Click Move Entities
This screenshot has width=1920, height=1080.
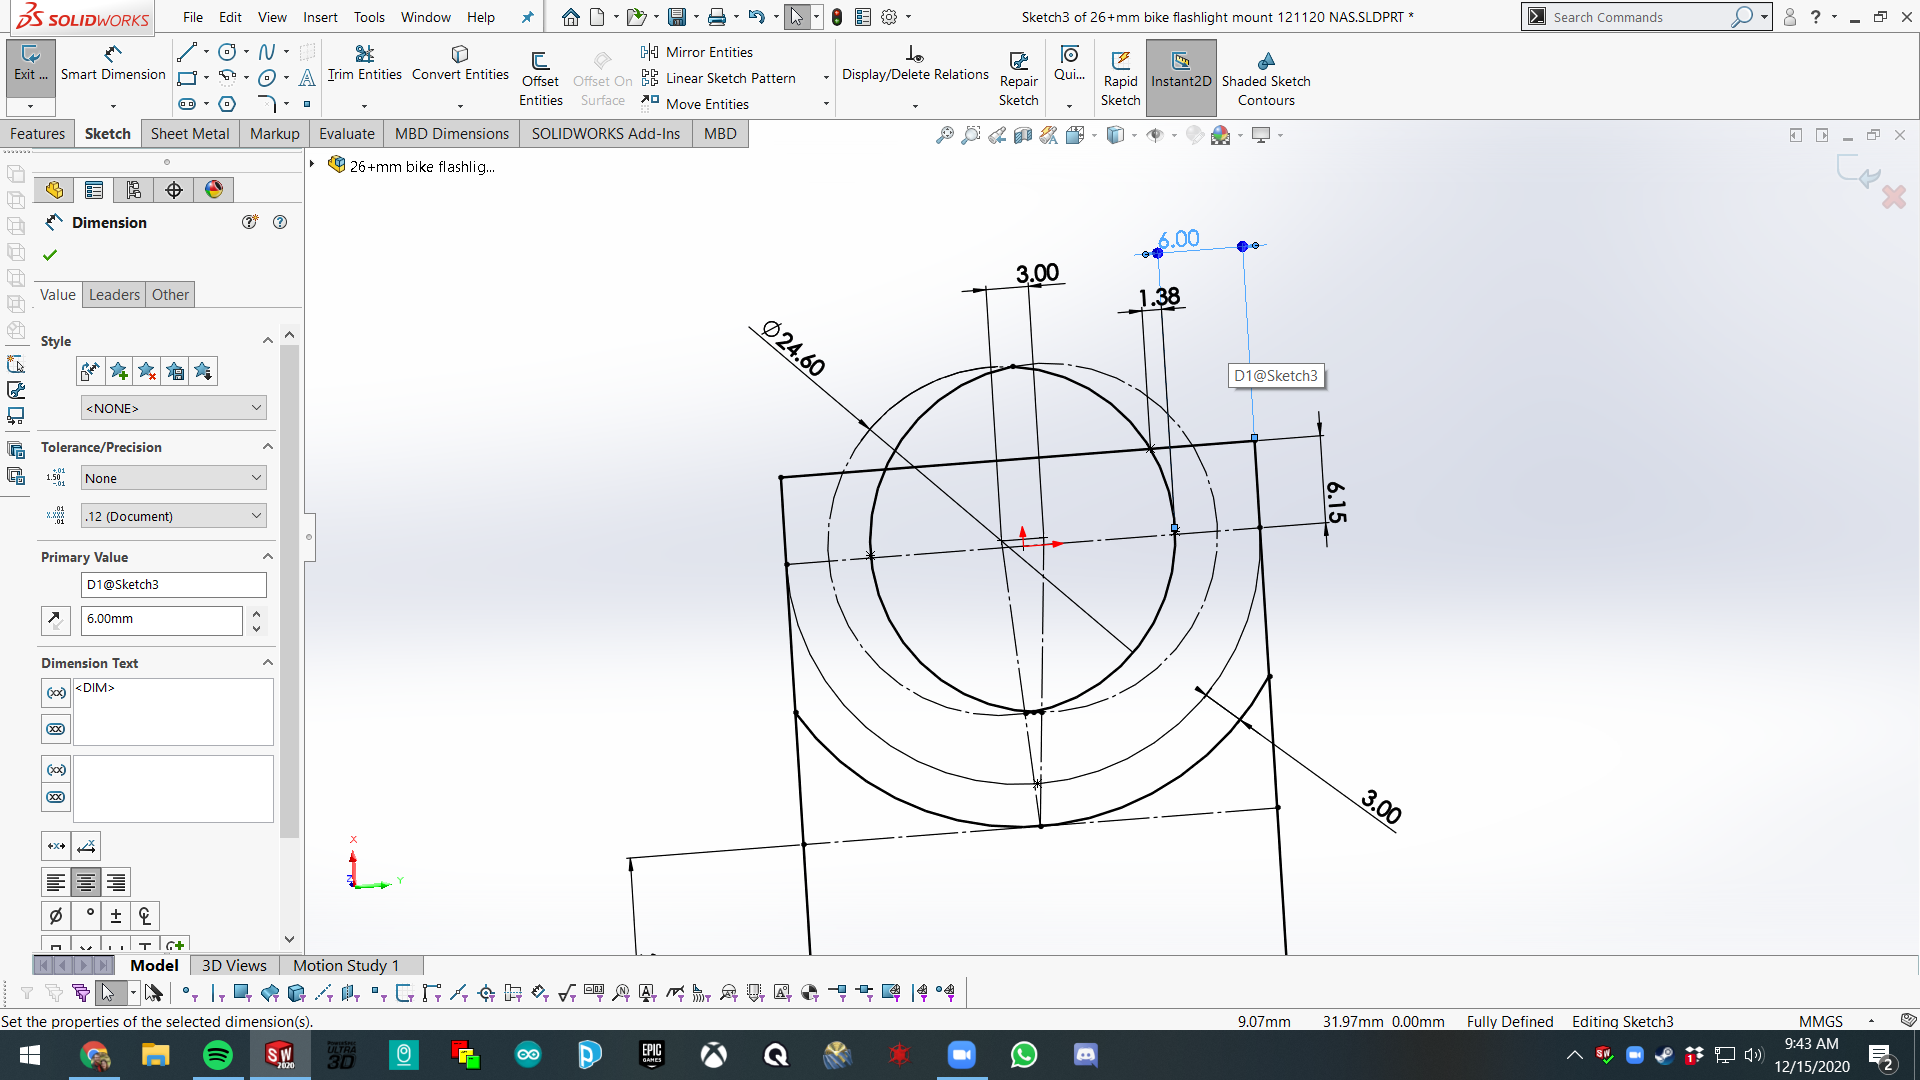click(695, 104)
